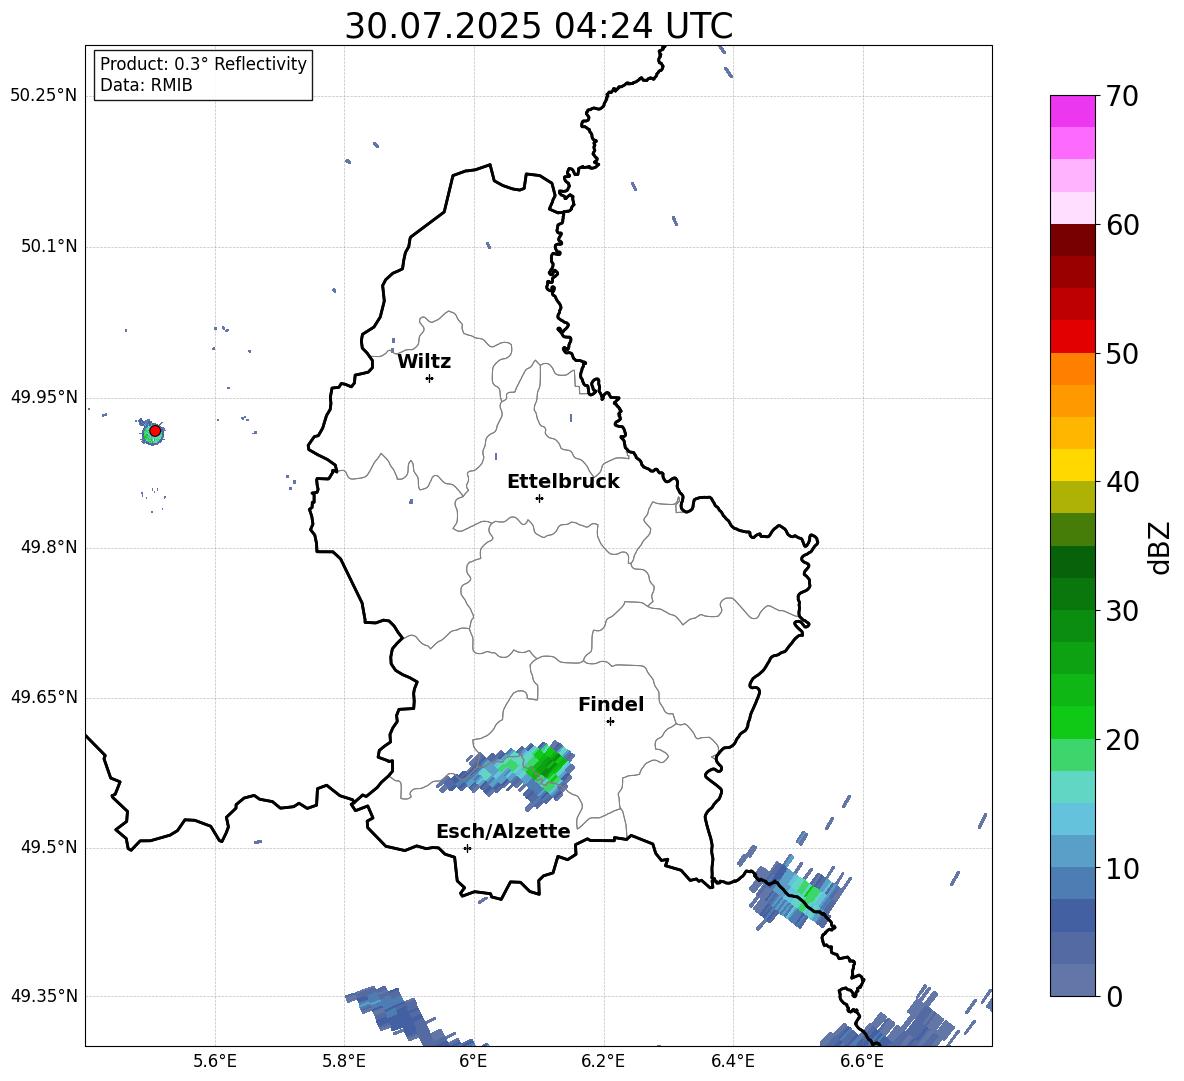The width and height of the screenshot is (1184, 1081).
Task: Click the "Data: RMIB" text
Action: pyautogui.click(x=146, y=85)
